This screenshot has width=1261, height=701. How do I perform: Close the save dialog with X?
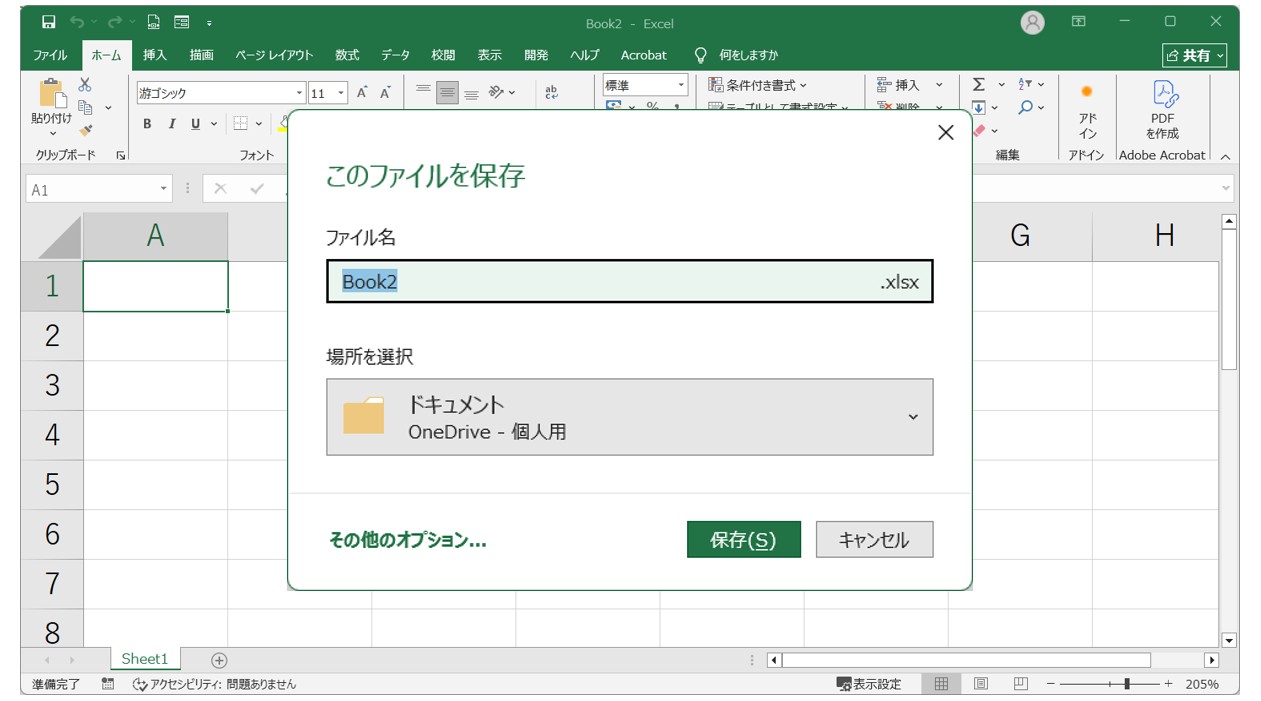tap(945, 133)
